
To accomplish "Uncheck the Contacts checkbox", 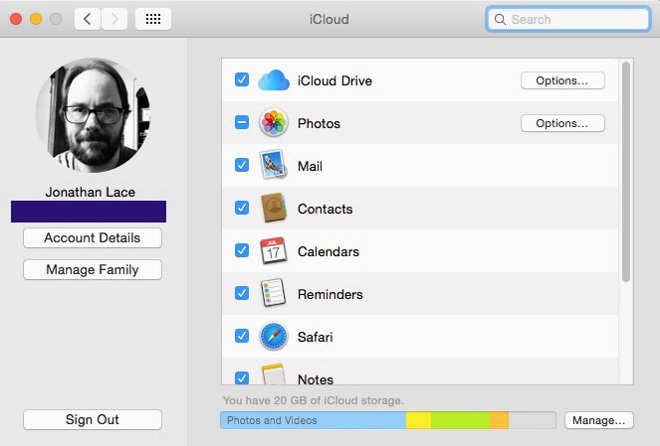I will (242, 208).
